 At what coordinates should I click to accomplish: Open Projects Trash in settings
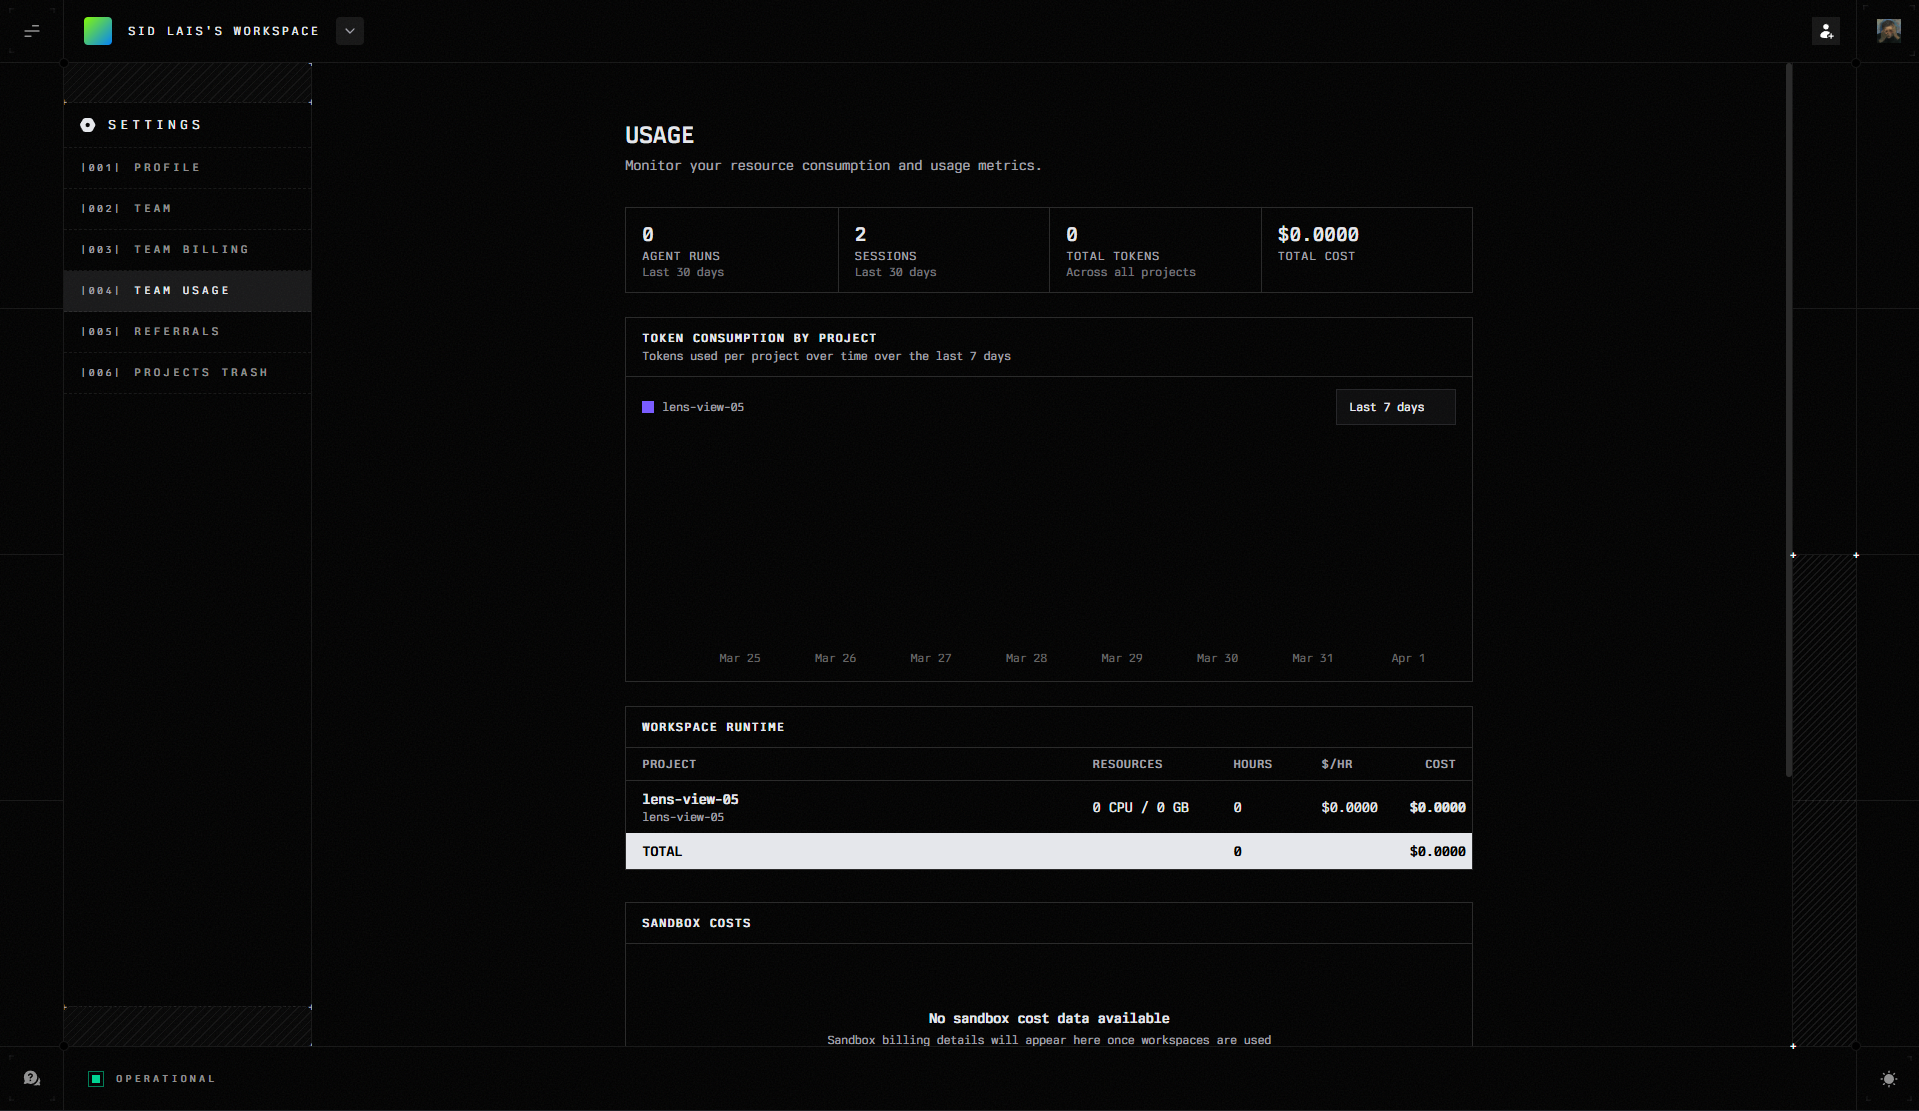201,372
